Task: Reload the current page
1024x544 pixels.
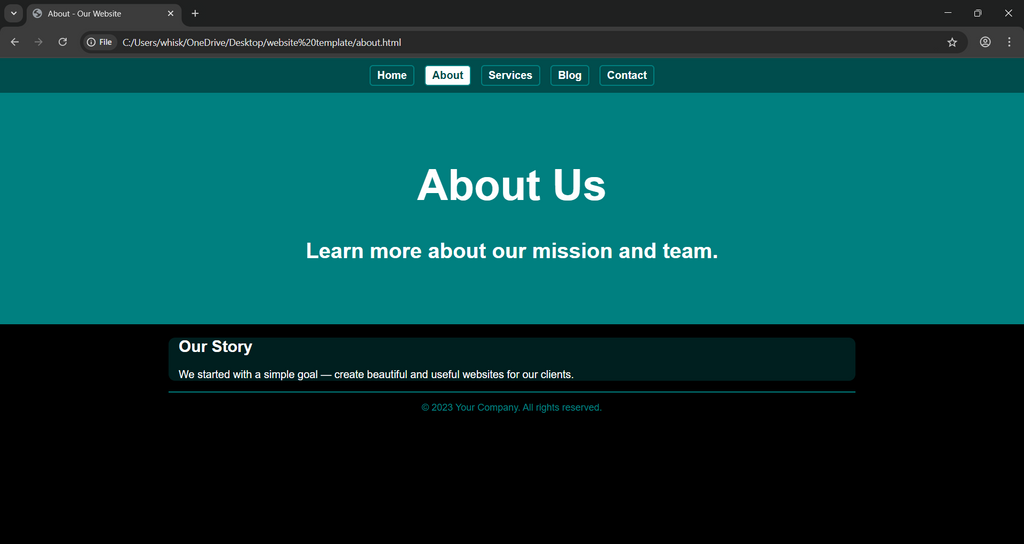Action: [63, 42]
